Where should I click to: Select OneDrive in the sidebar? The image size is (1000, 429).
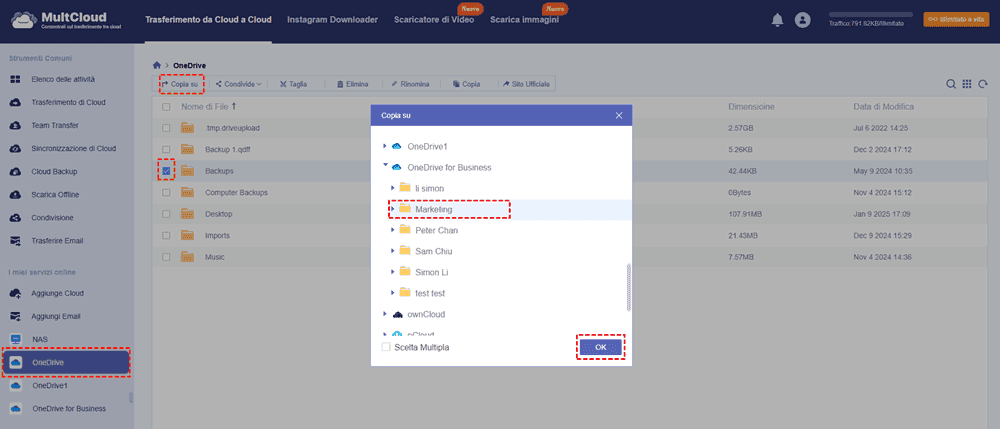(x=65, y=363)
